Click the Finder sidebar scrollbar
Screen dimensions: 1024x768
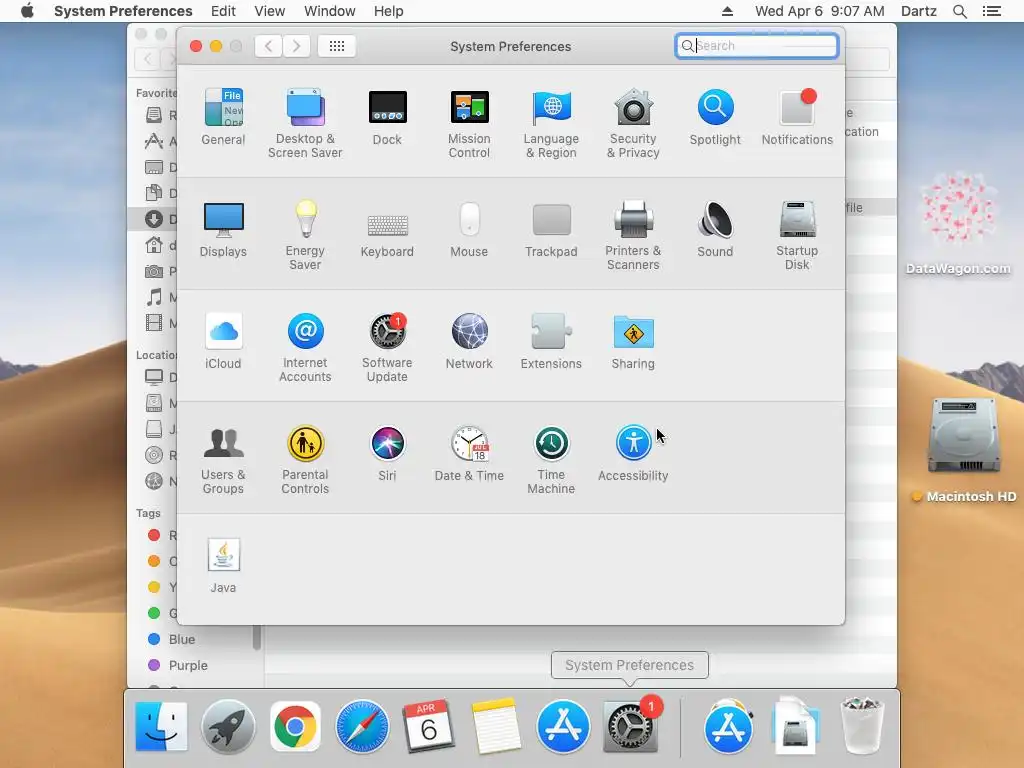pos(257,637)
